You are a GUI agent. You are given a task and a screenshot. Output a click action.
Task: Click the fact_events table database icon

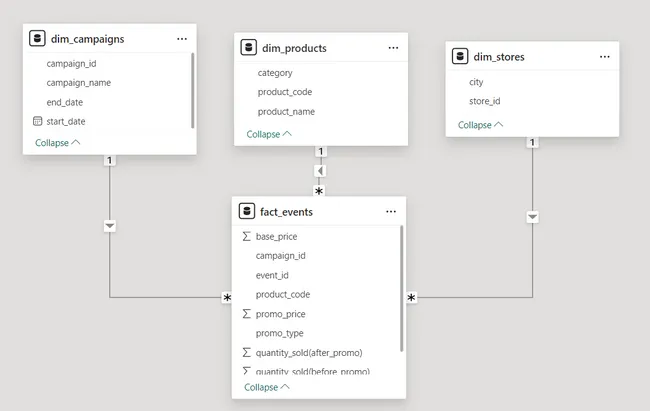coord(246,212)
